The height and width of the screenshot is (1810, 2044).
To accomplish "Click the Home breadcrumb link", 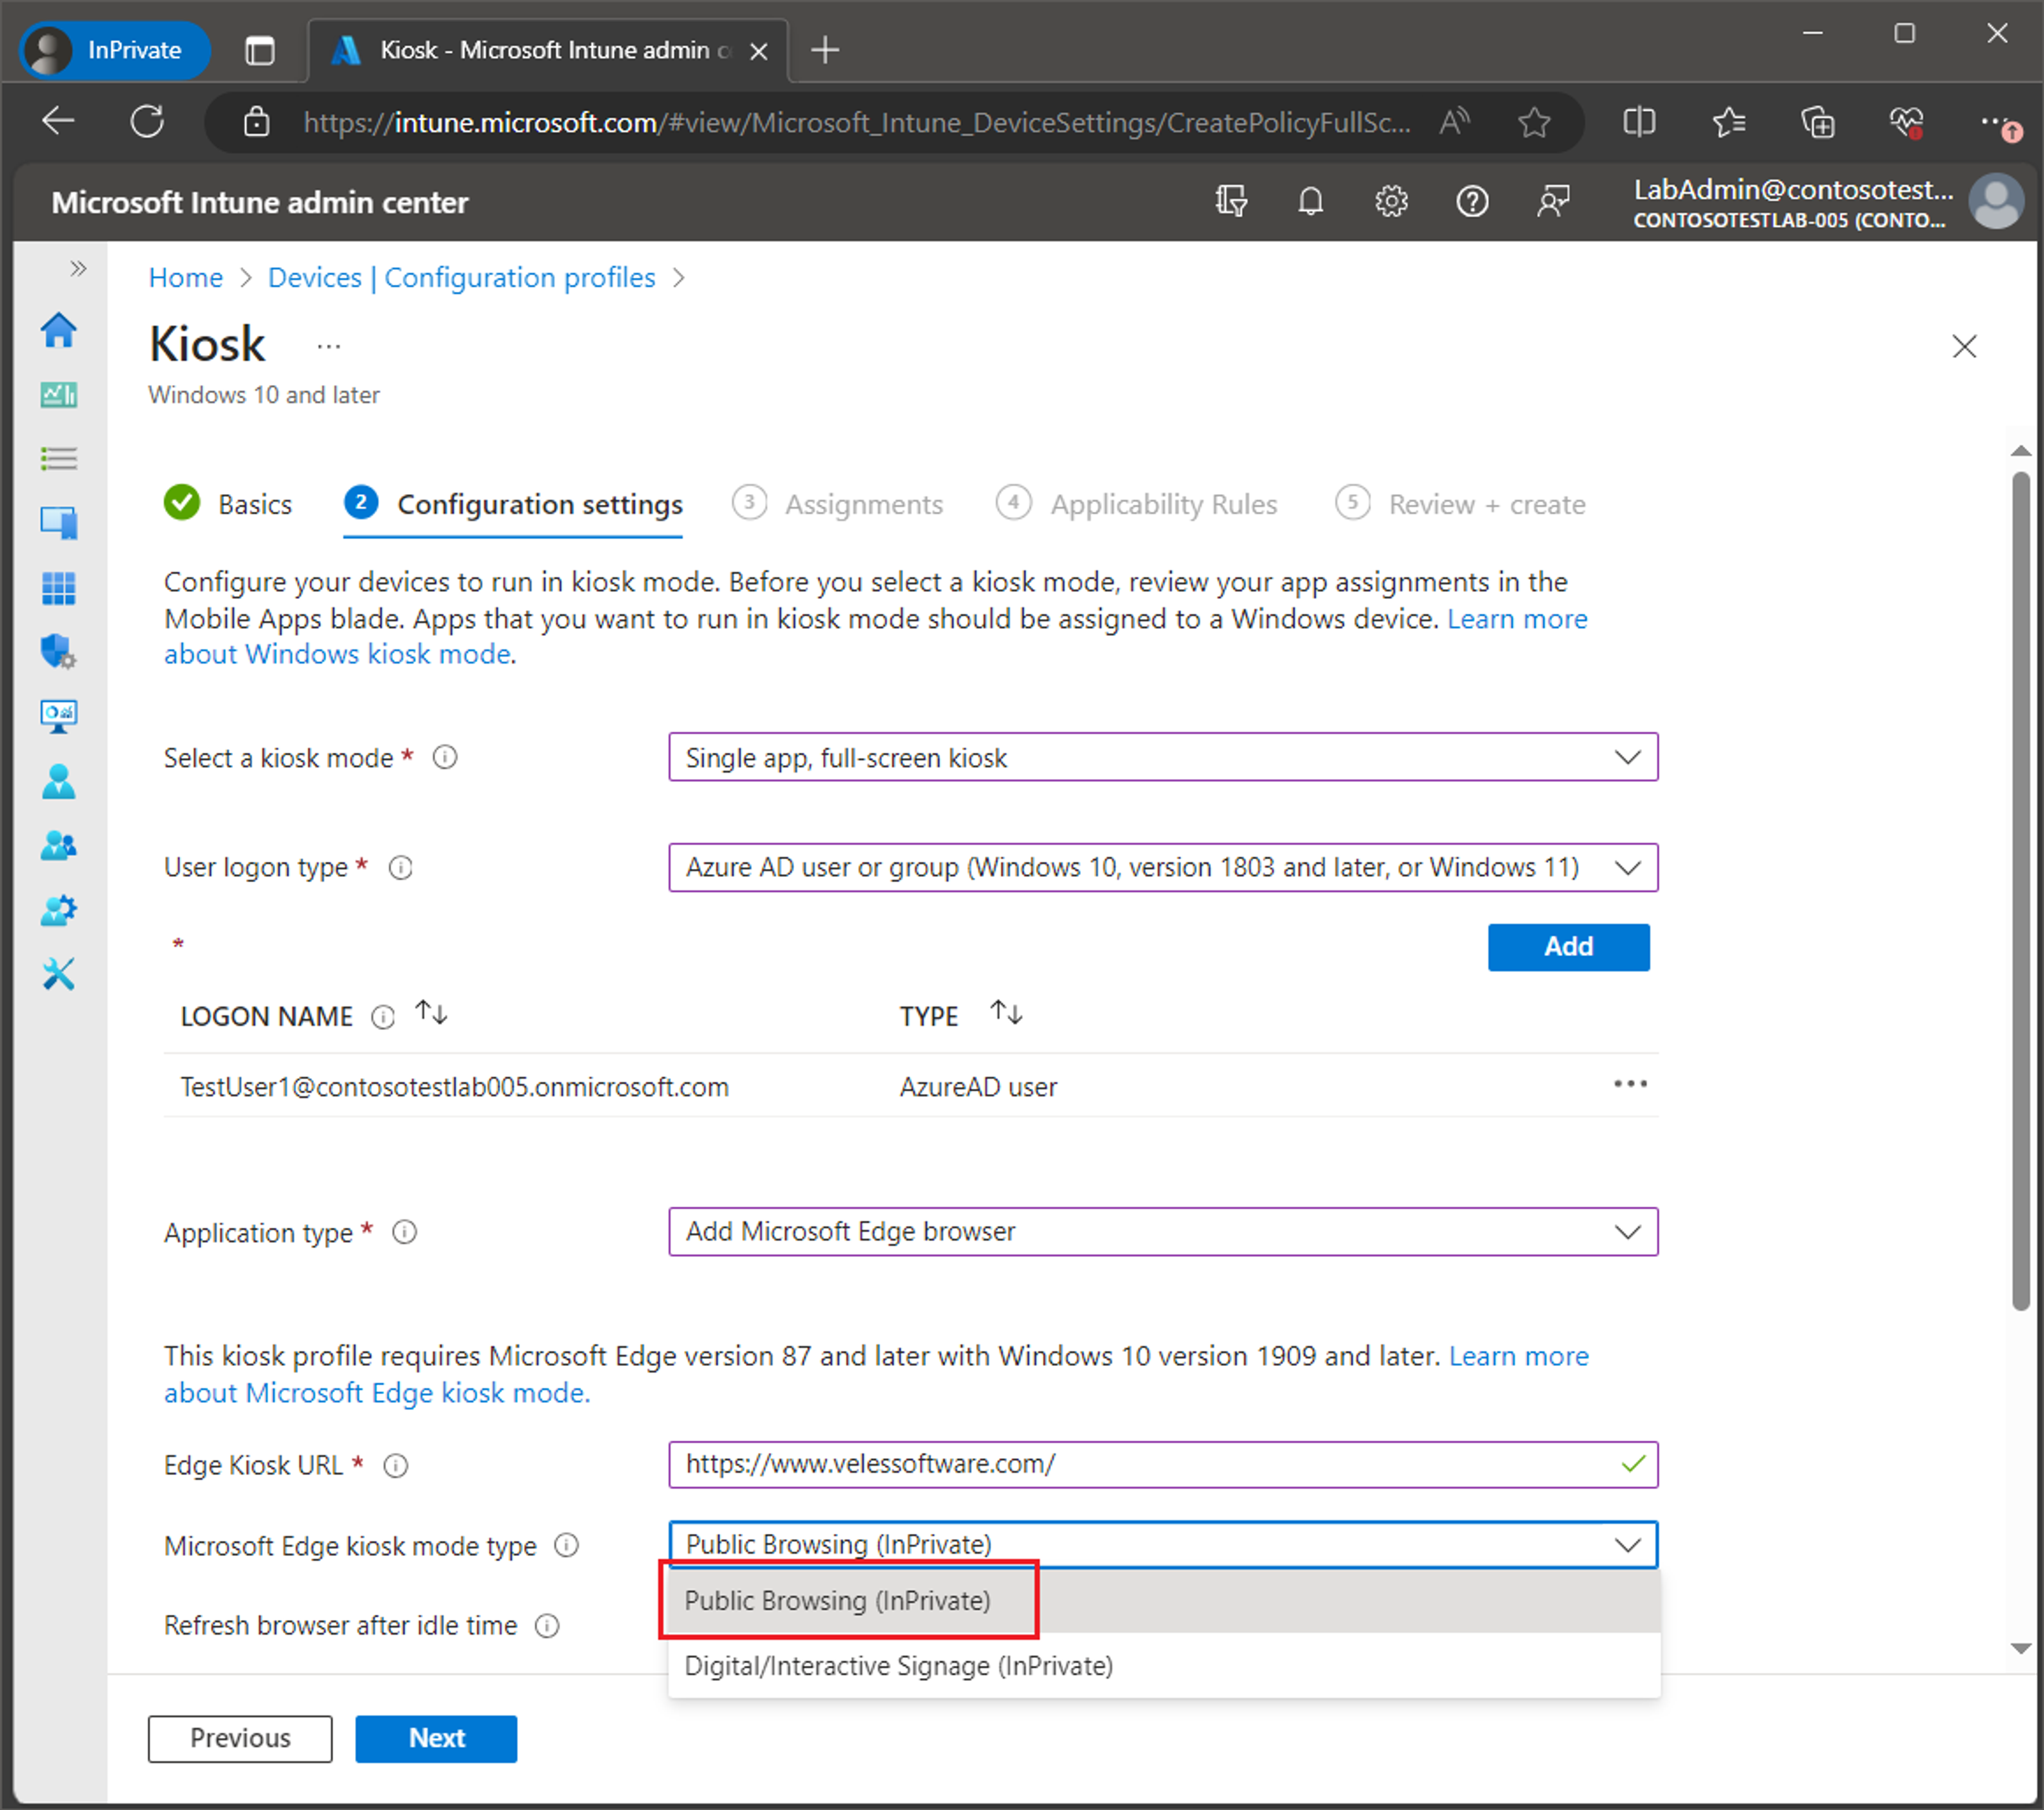I will tap(186, 277).
